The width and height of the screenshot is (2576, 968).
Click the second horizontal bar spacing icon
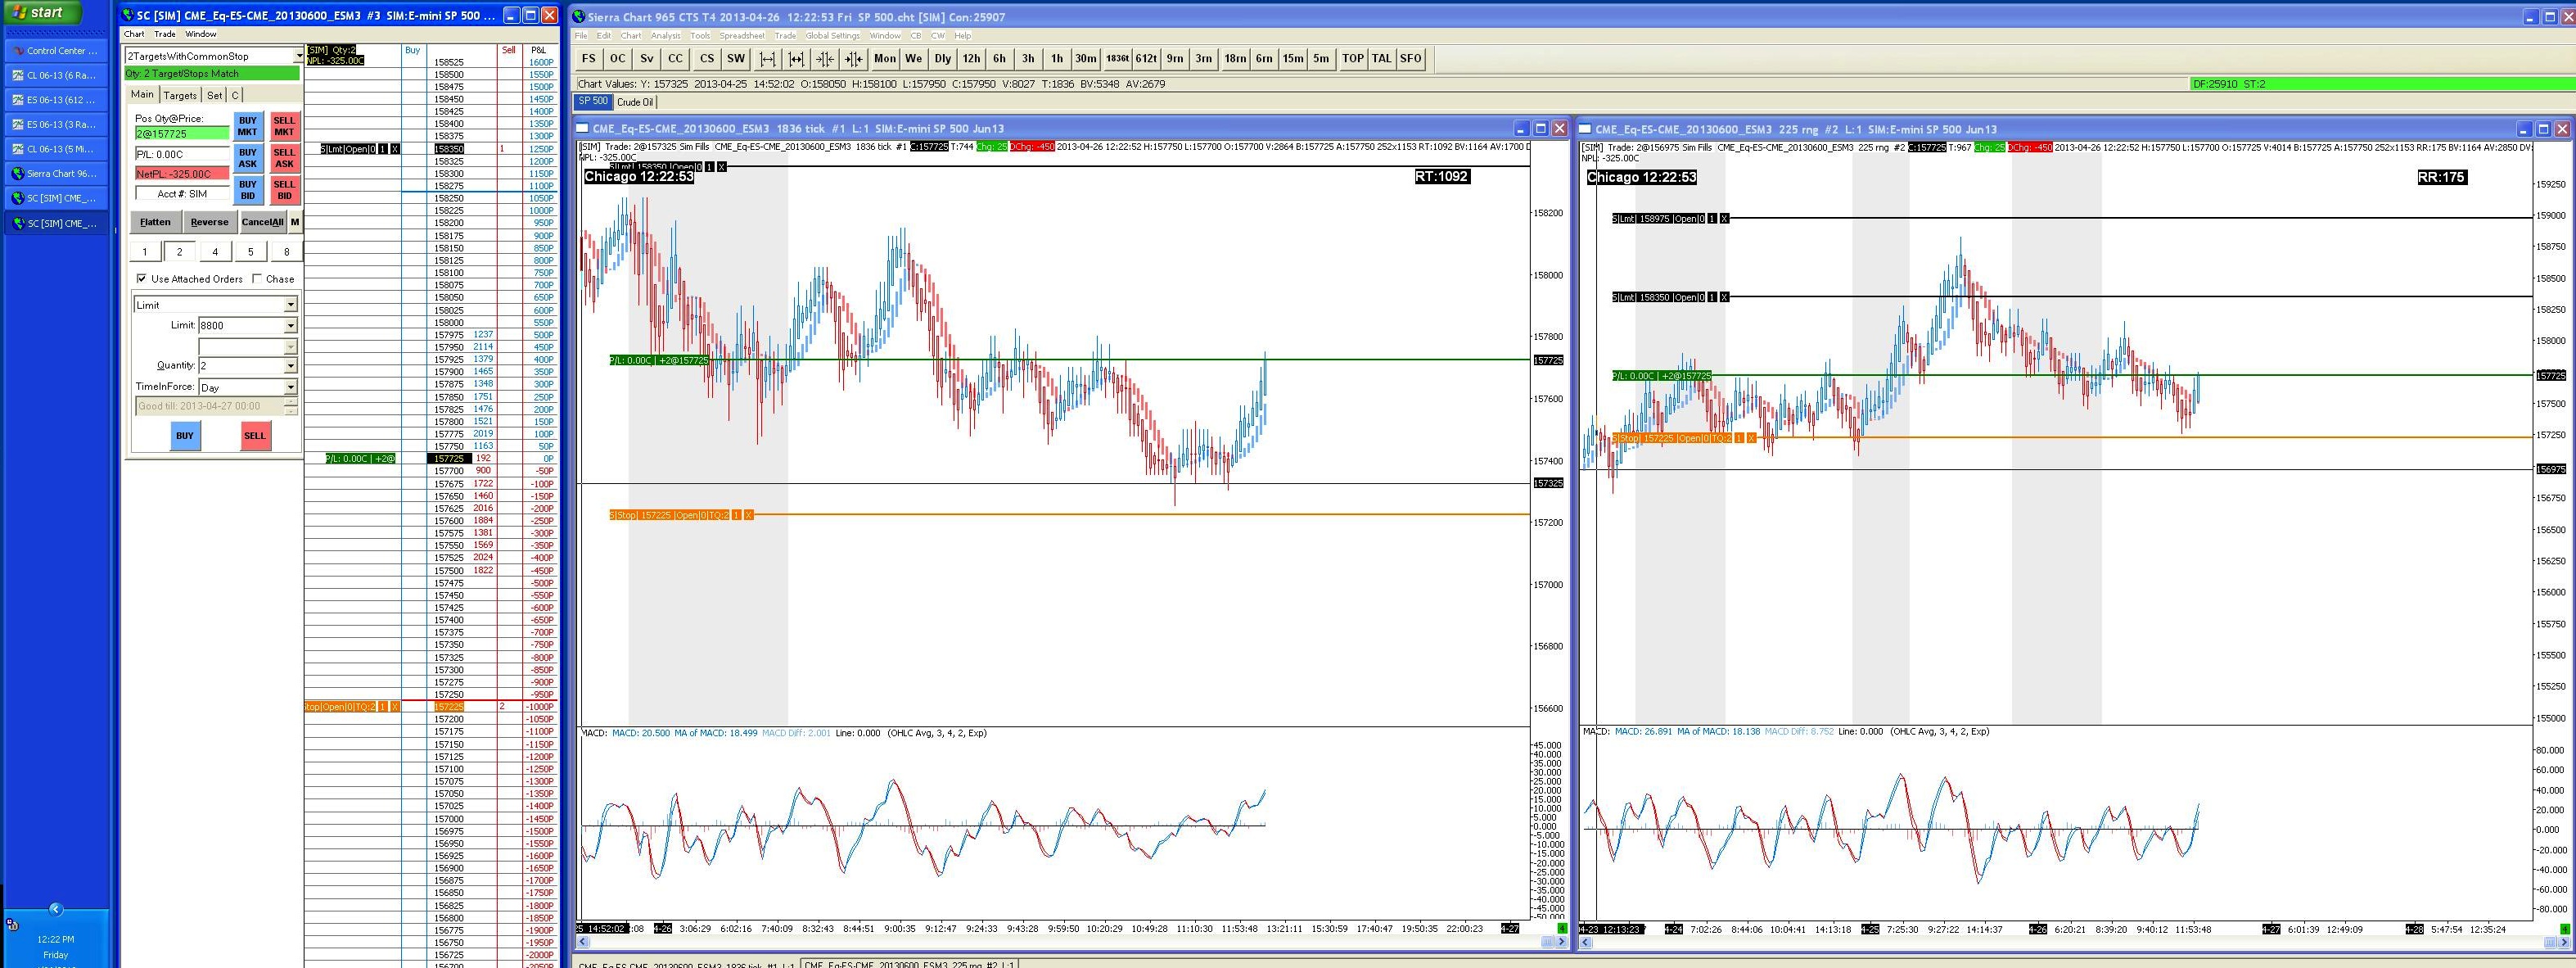pyautogui.click(x=796, y=59)
